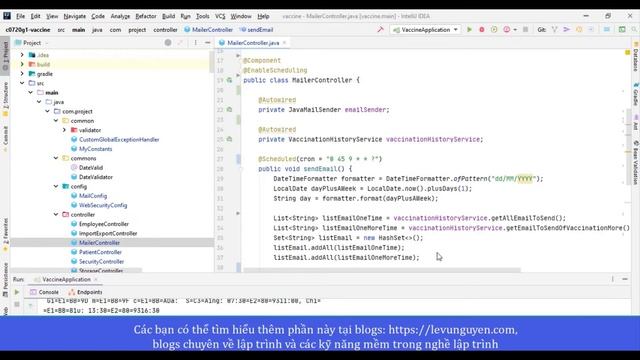640x360 pixels.
Task: Click gutter bean icon beside MailerController class
Action: point(229,80)
